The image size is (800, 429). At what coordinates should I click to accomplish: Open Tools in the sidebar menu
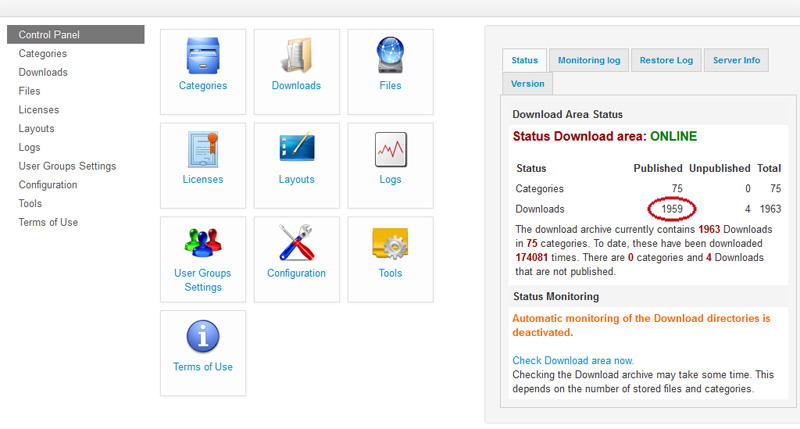30,204
